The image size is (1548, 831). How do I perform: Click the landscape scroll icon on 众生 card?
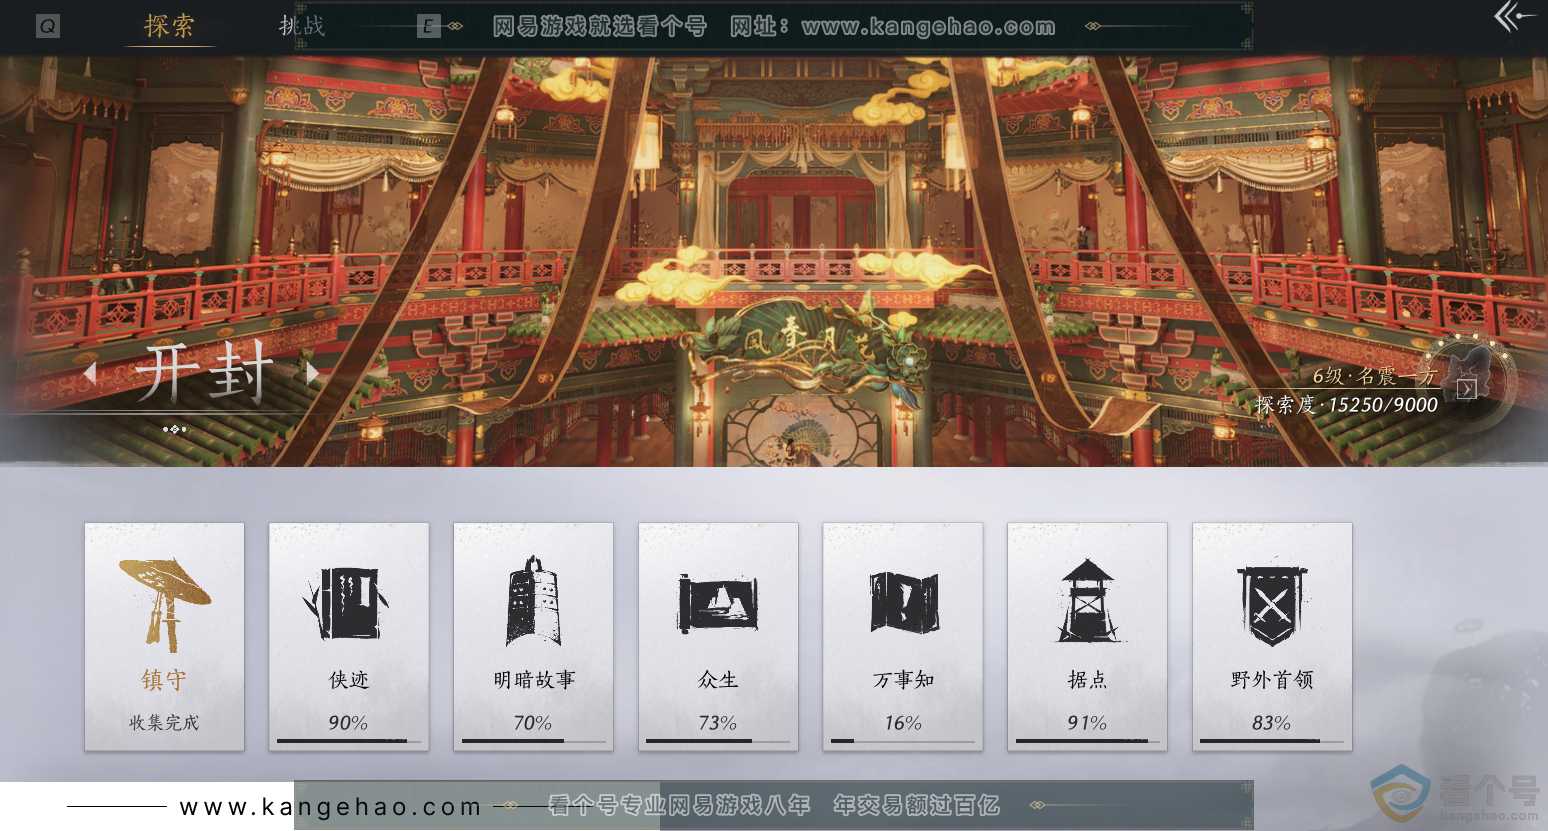tap(717, 602)
